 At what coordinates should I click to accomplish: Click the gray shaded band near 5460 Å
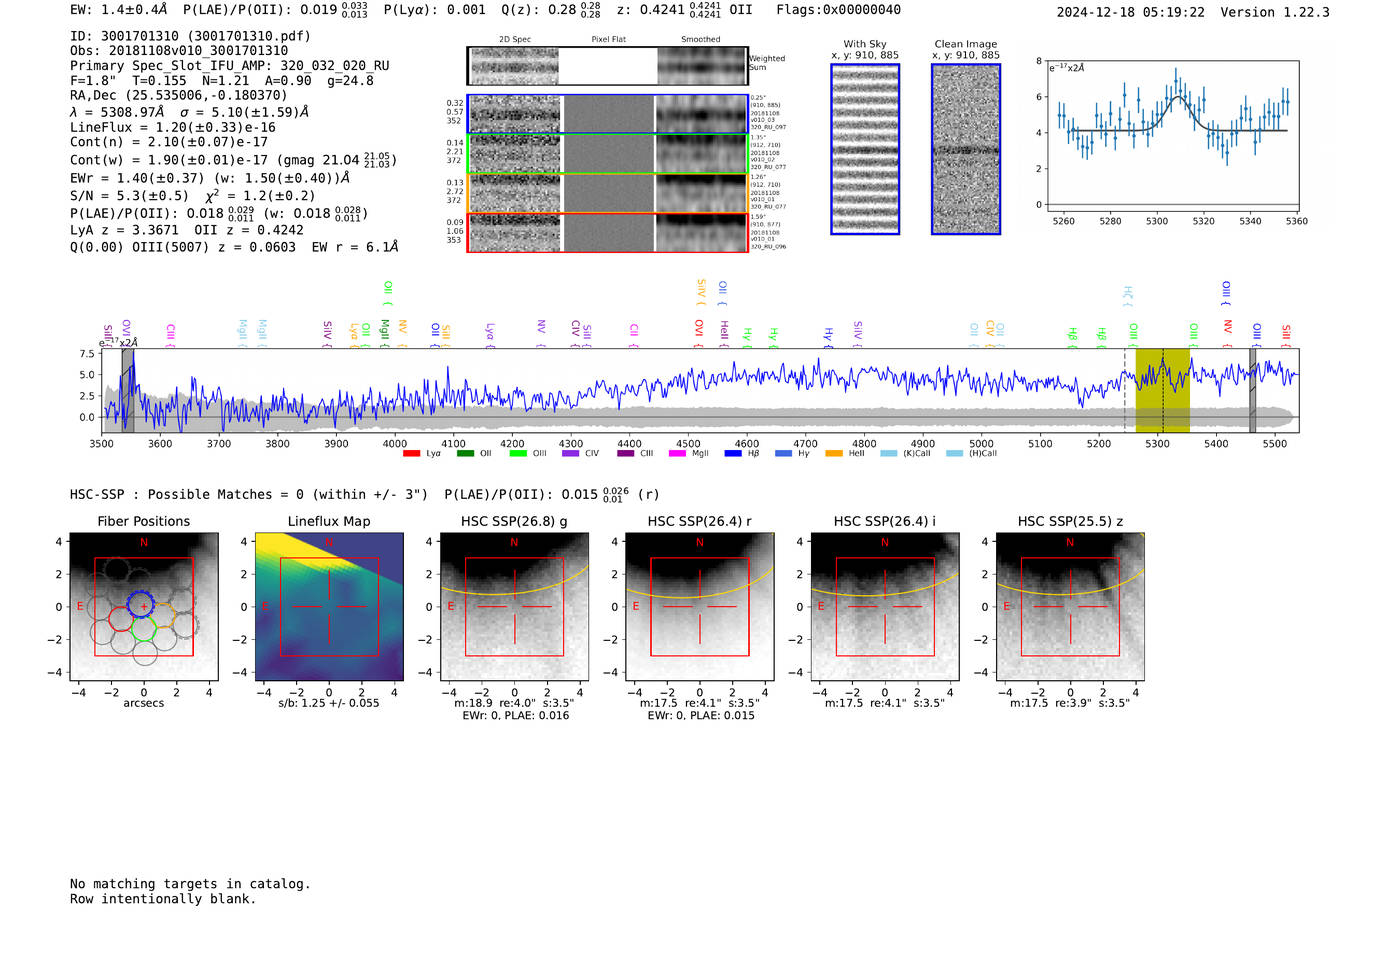(x=1252, y=390)
